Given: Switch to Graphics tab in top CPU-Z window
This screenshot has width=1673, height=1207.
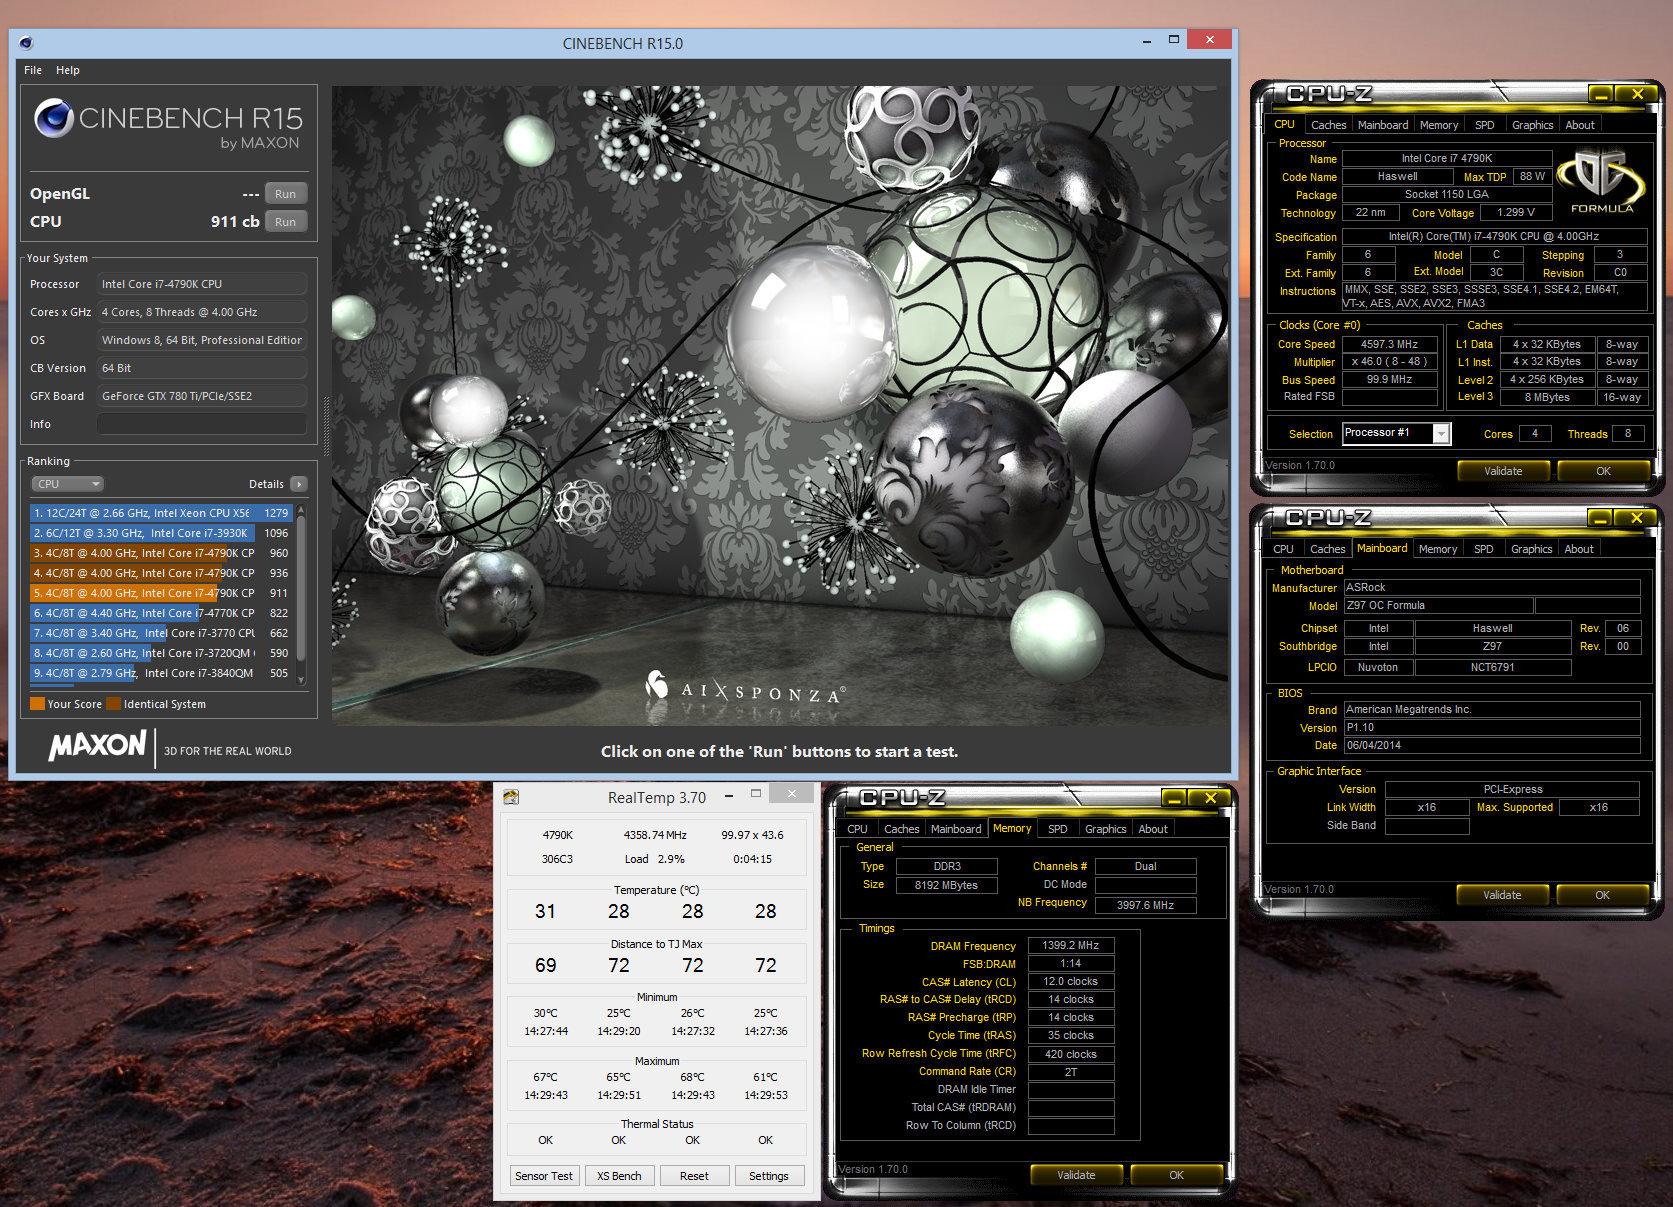Looking at the screenshot, I should (x=1533, y=125).
